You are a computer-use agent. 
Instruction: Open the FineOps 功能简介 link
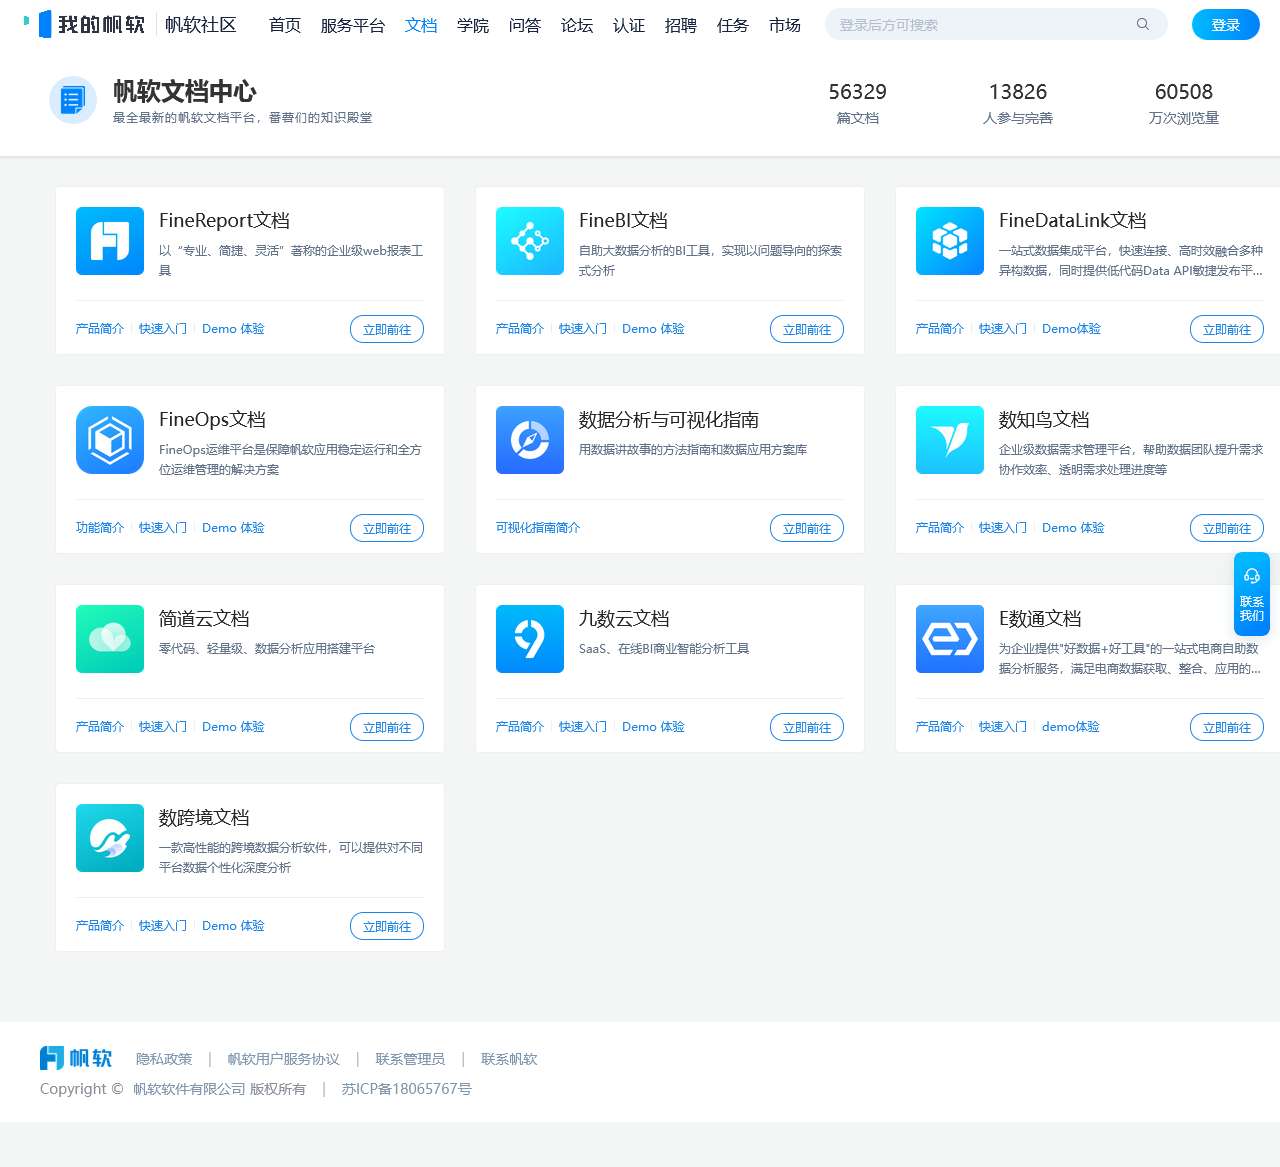(x=100, y=528)
